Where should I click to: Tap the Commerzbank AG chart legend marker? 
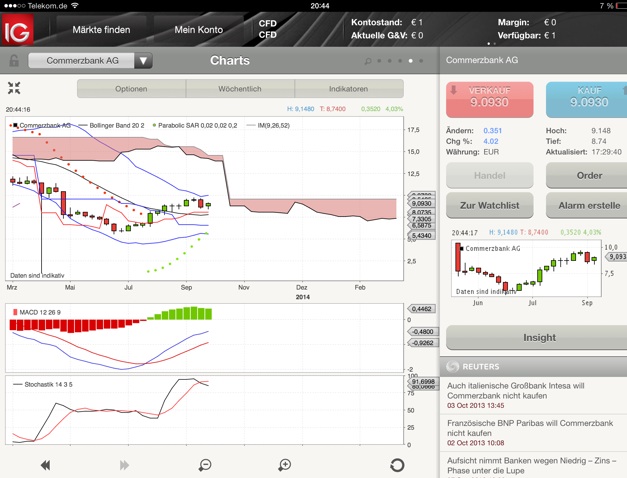pos(15,126)
